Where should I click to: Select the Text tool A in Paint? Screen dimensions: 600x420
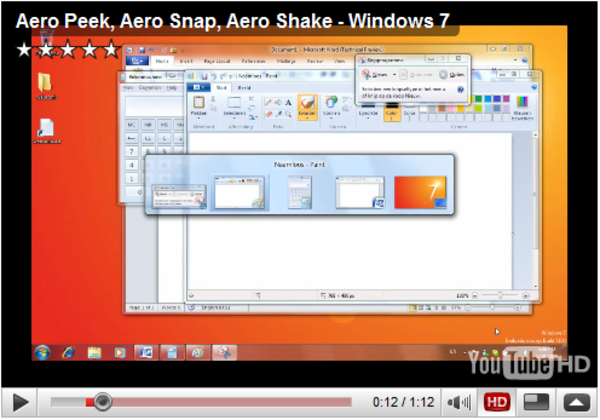288,102
